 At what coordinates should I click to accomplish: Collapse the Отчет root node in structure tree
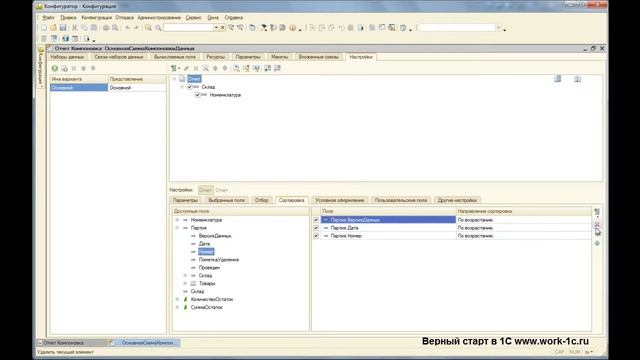(174, 79)
